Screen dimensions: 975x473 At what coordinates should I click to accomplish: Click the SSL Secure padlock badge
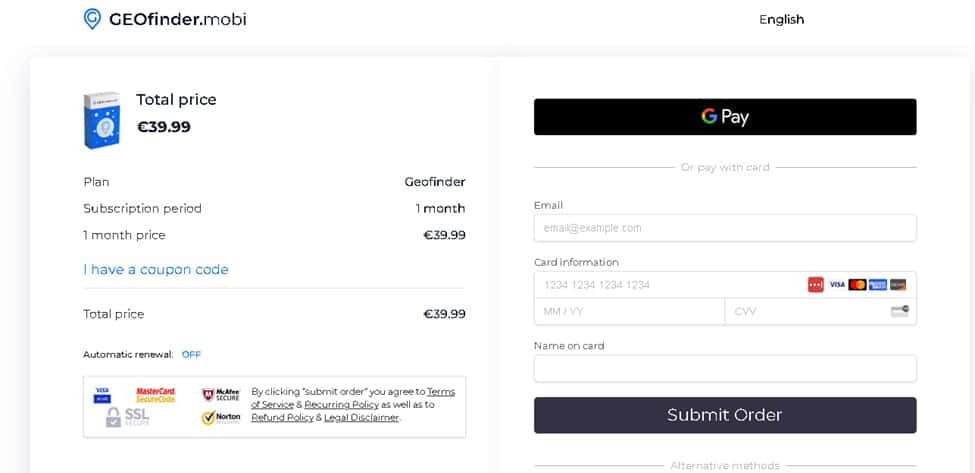coord(127,417)
